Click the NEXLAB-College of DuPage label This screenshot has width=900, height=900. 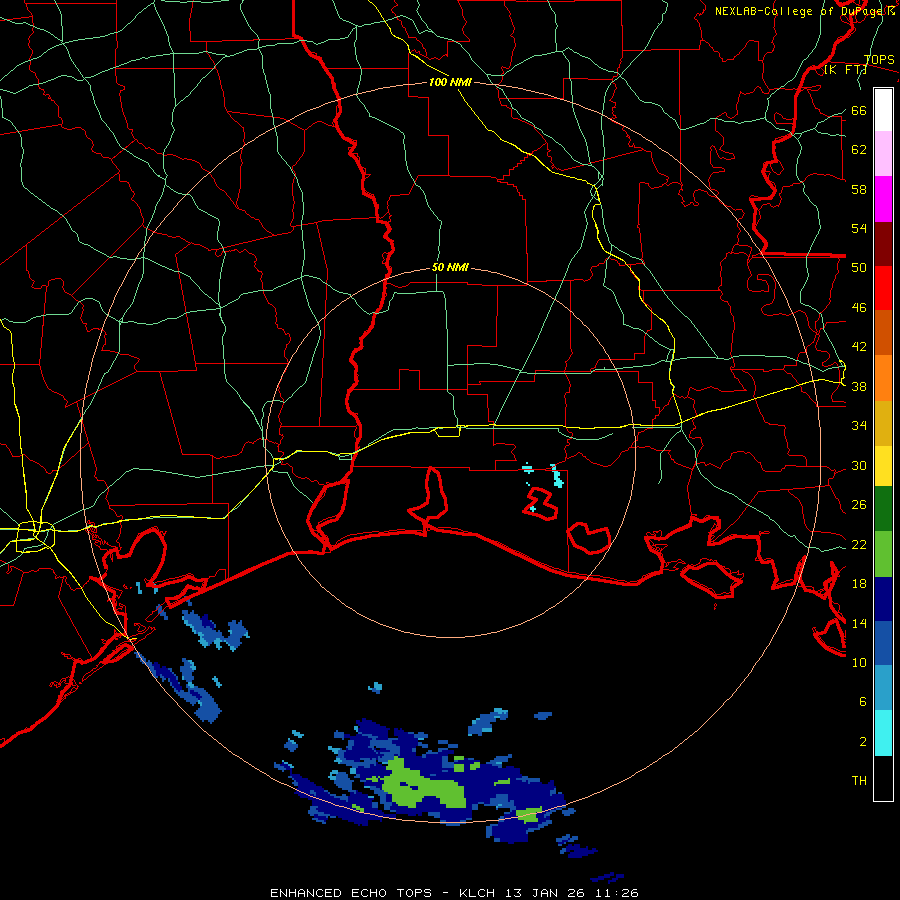(x=804, y=11)
